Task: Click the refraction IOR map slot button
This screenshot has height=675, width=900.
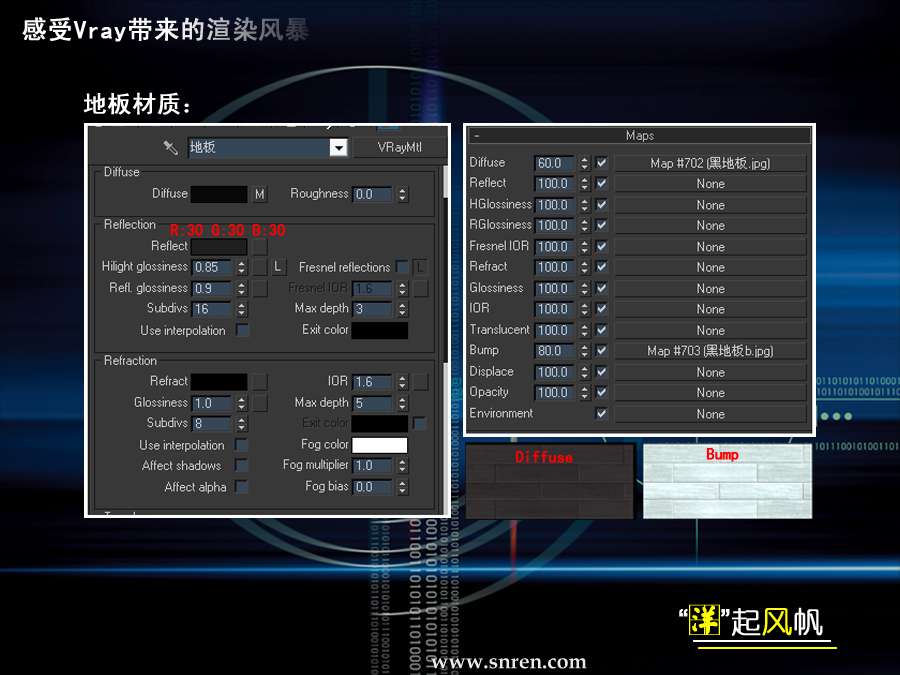Action: click(x=421, y=382)
